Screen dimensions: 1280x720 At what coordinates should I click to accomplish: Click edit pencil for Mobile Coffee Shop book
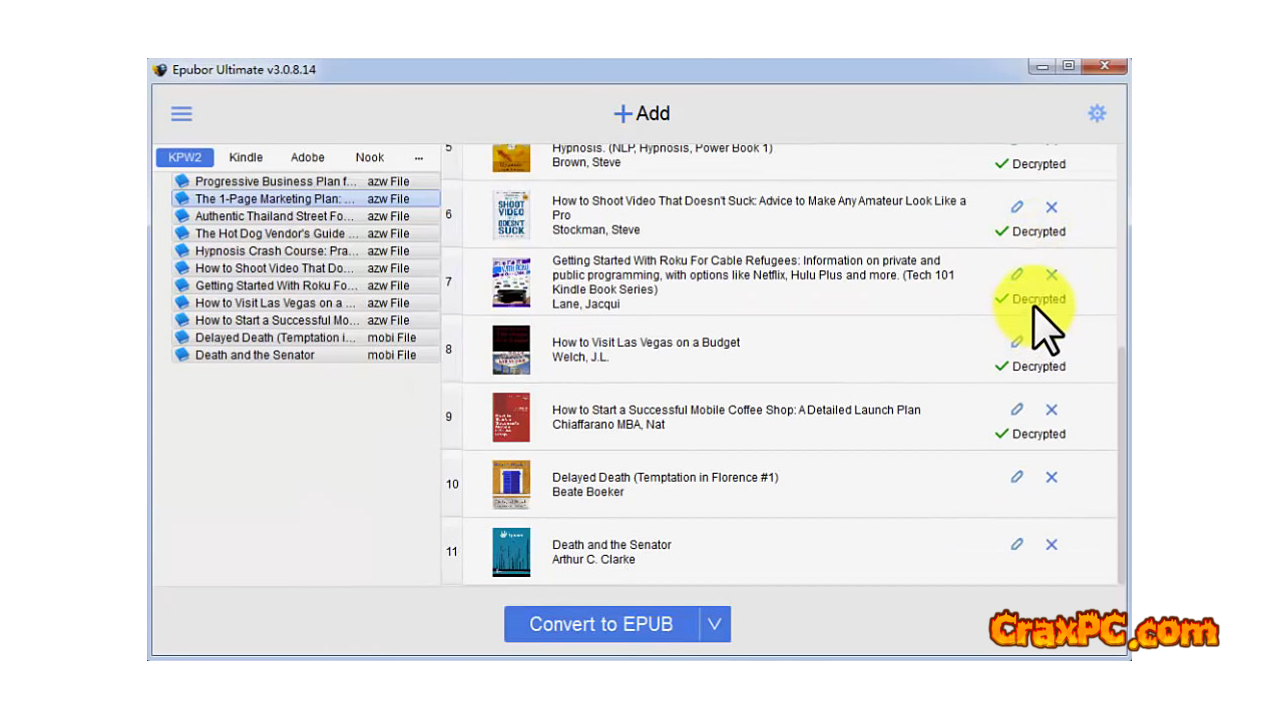tap(1017, 409)
